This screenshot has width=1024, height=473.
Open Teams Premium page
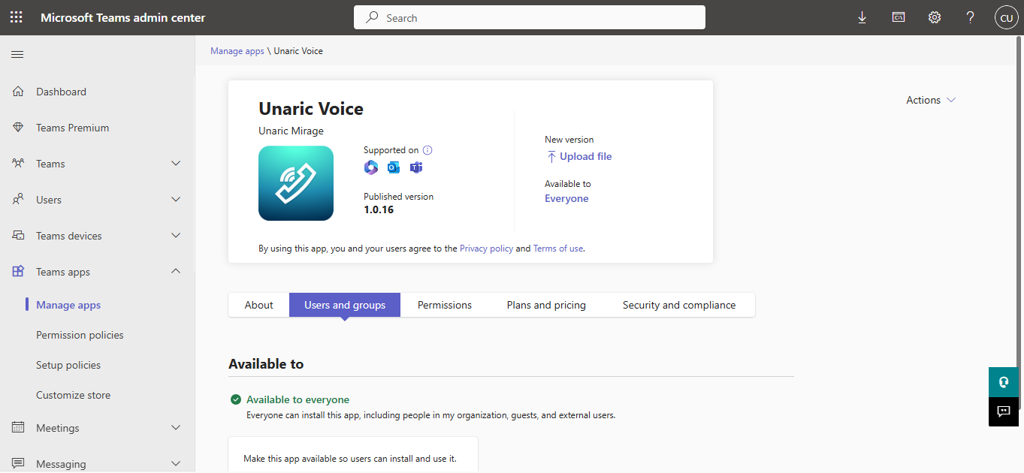coord(72,127)
